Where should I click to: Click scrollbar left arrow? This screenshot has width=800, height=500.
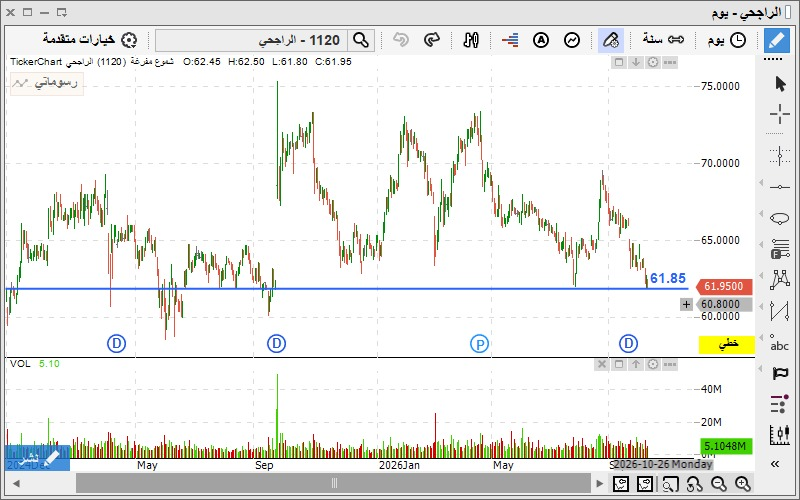click(16, 483)
